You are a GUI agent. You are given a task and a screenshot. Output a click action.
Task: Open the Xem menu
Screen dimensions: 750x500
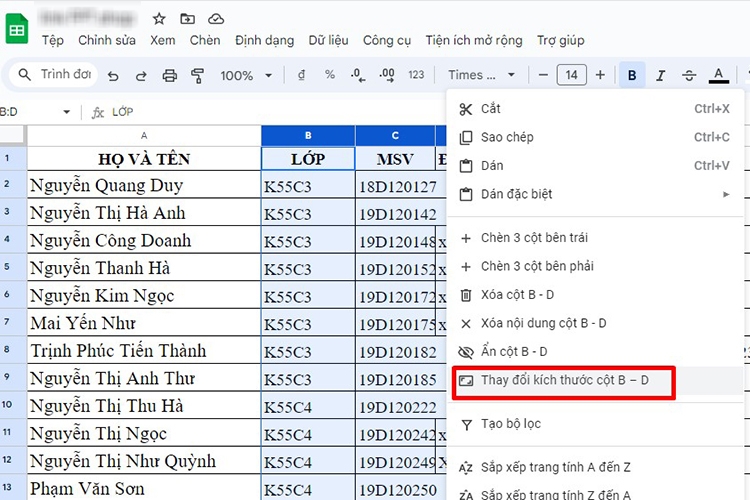[x=163, y=40]
